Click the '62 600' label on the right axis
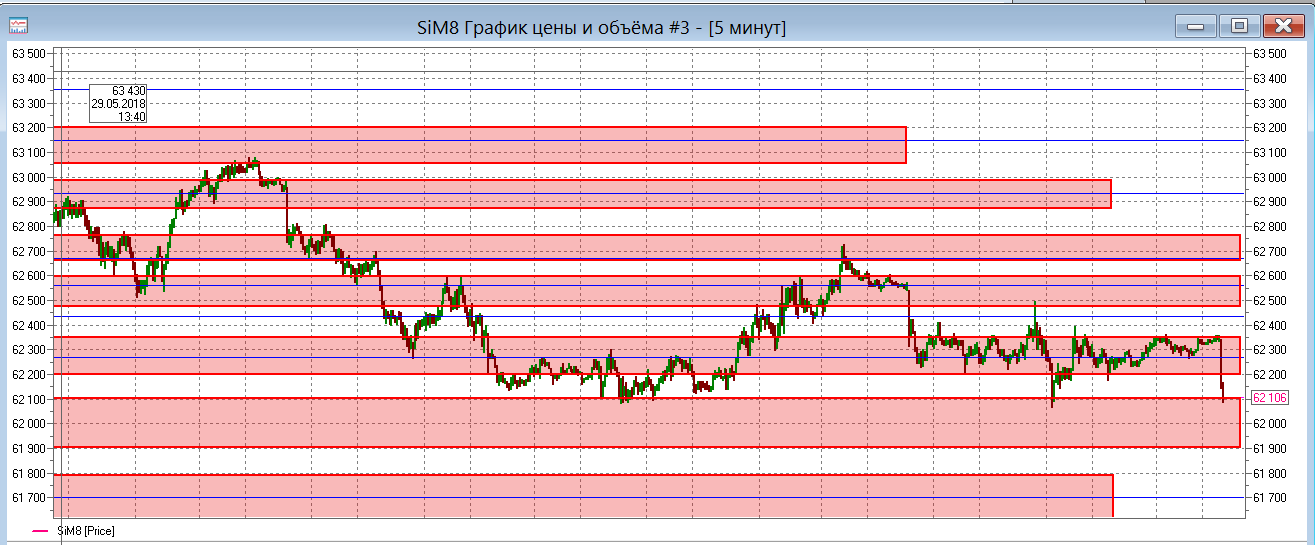 pyautogui.click(x=1271, y=275)
